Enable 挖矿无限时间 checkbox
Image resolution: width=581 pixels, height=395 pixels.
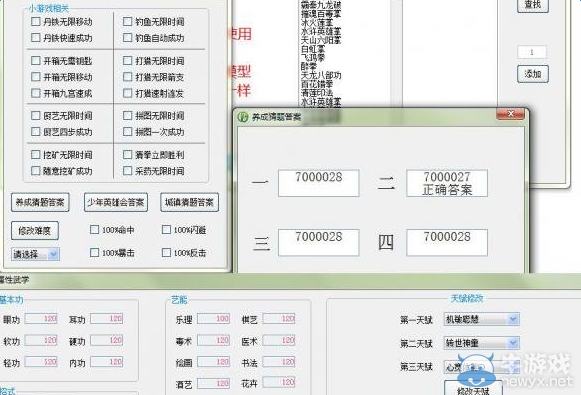coord(36,155)
